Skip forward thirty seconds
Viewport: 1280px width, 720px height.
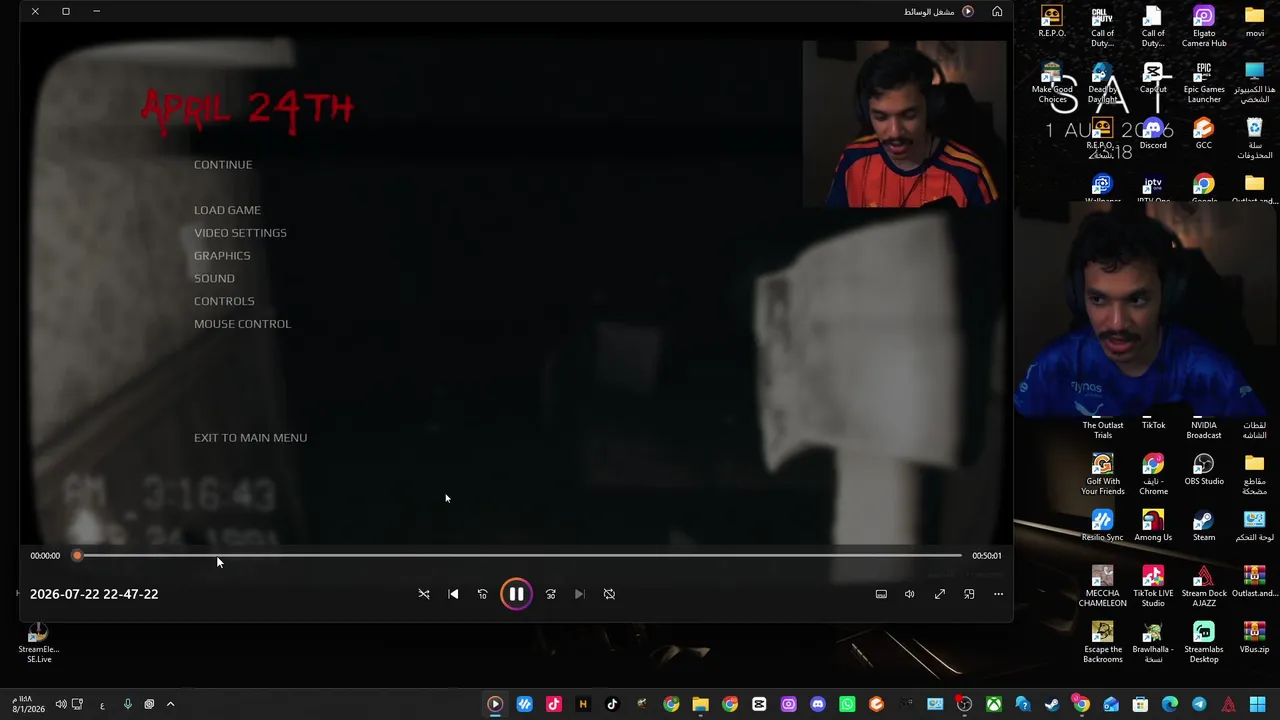click(x=551, y=594)
